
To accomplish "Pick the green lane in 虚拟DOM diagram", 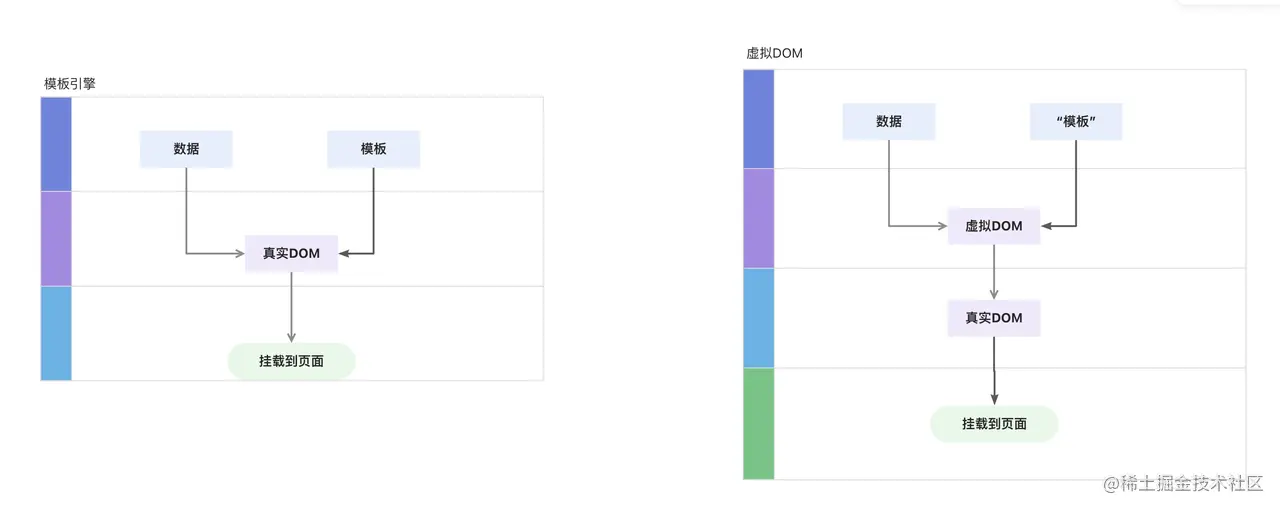I will pyautogui.click(x=759, y=423).
